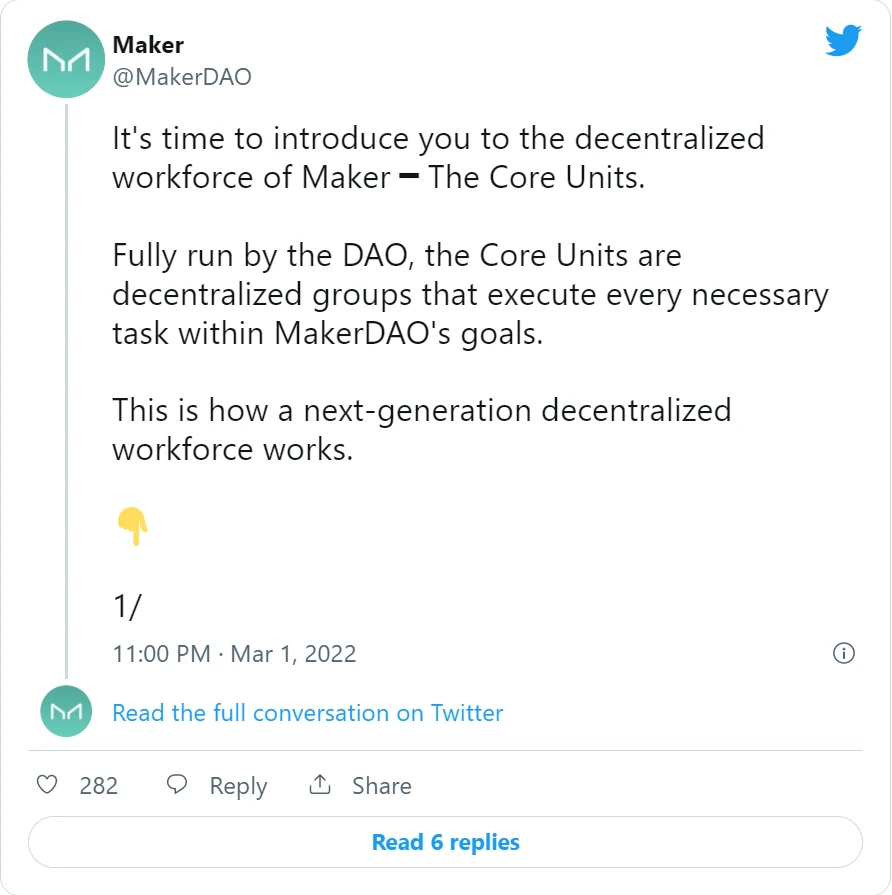Image resolution: width=892 pixels, height=895 pixels.
Task: Click the thread number 1/ text
Action: (127, 606)
